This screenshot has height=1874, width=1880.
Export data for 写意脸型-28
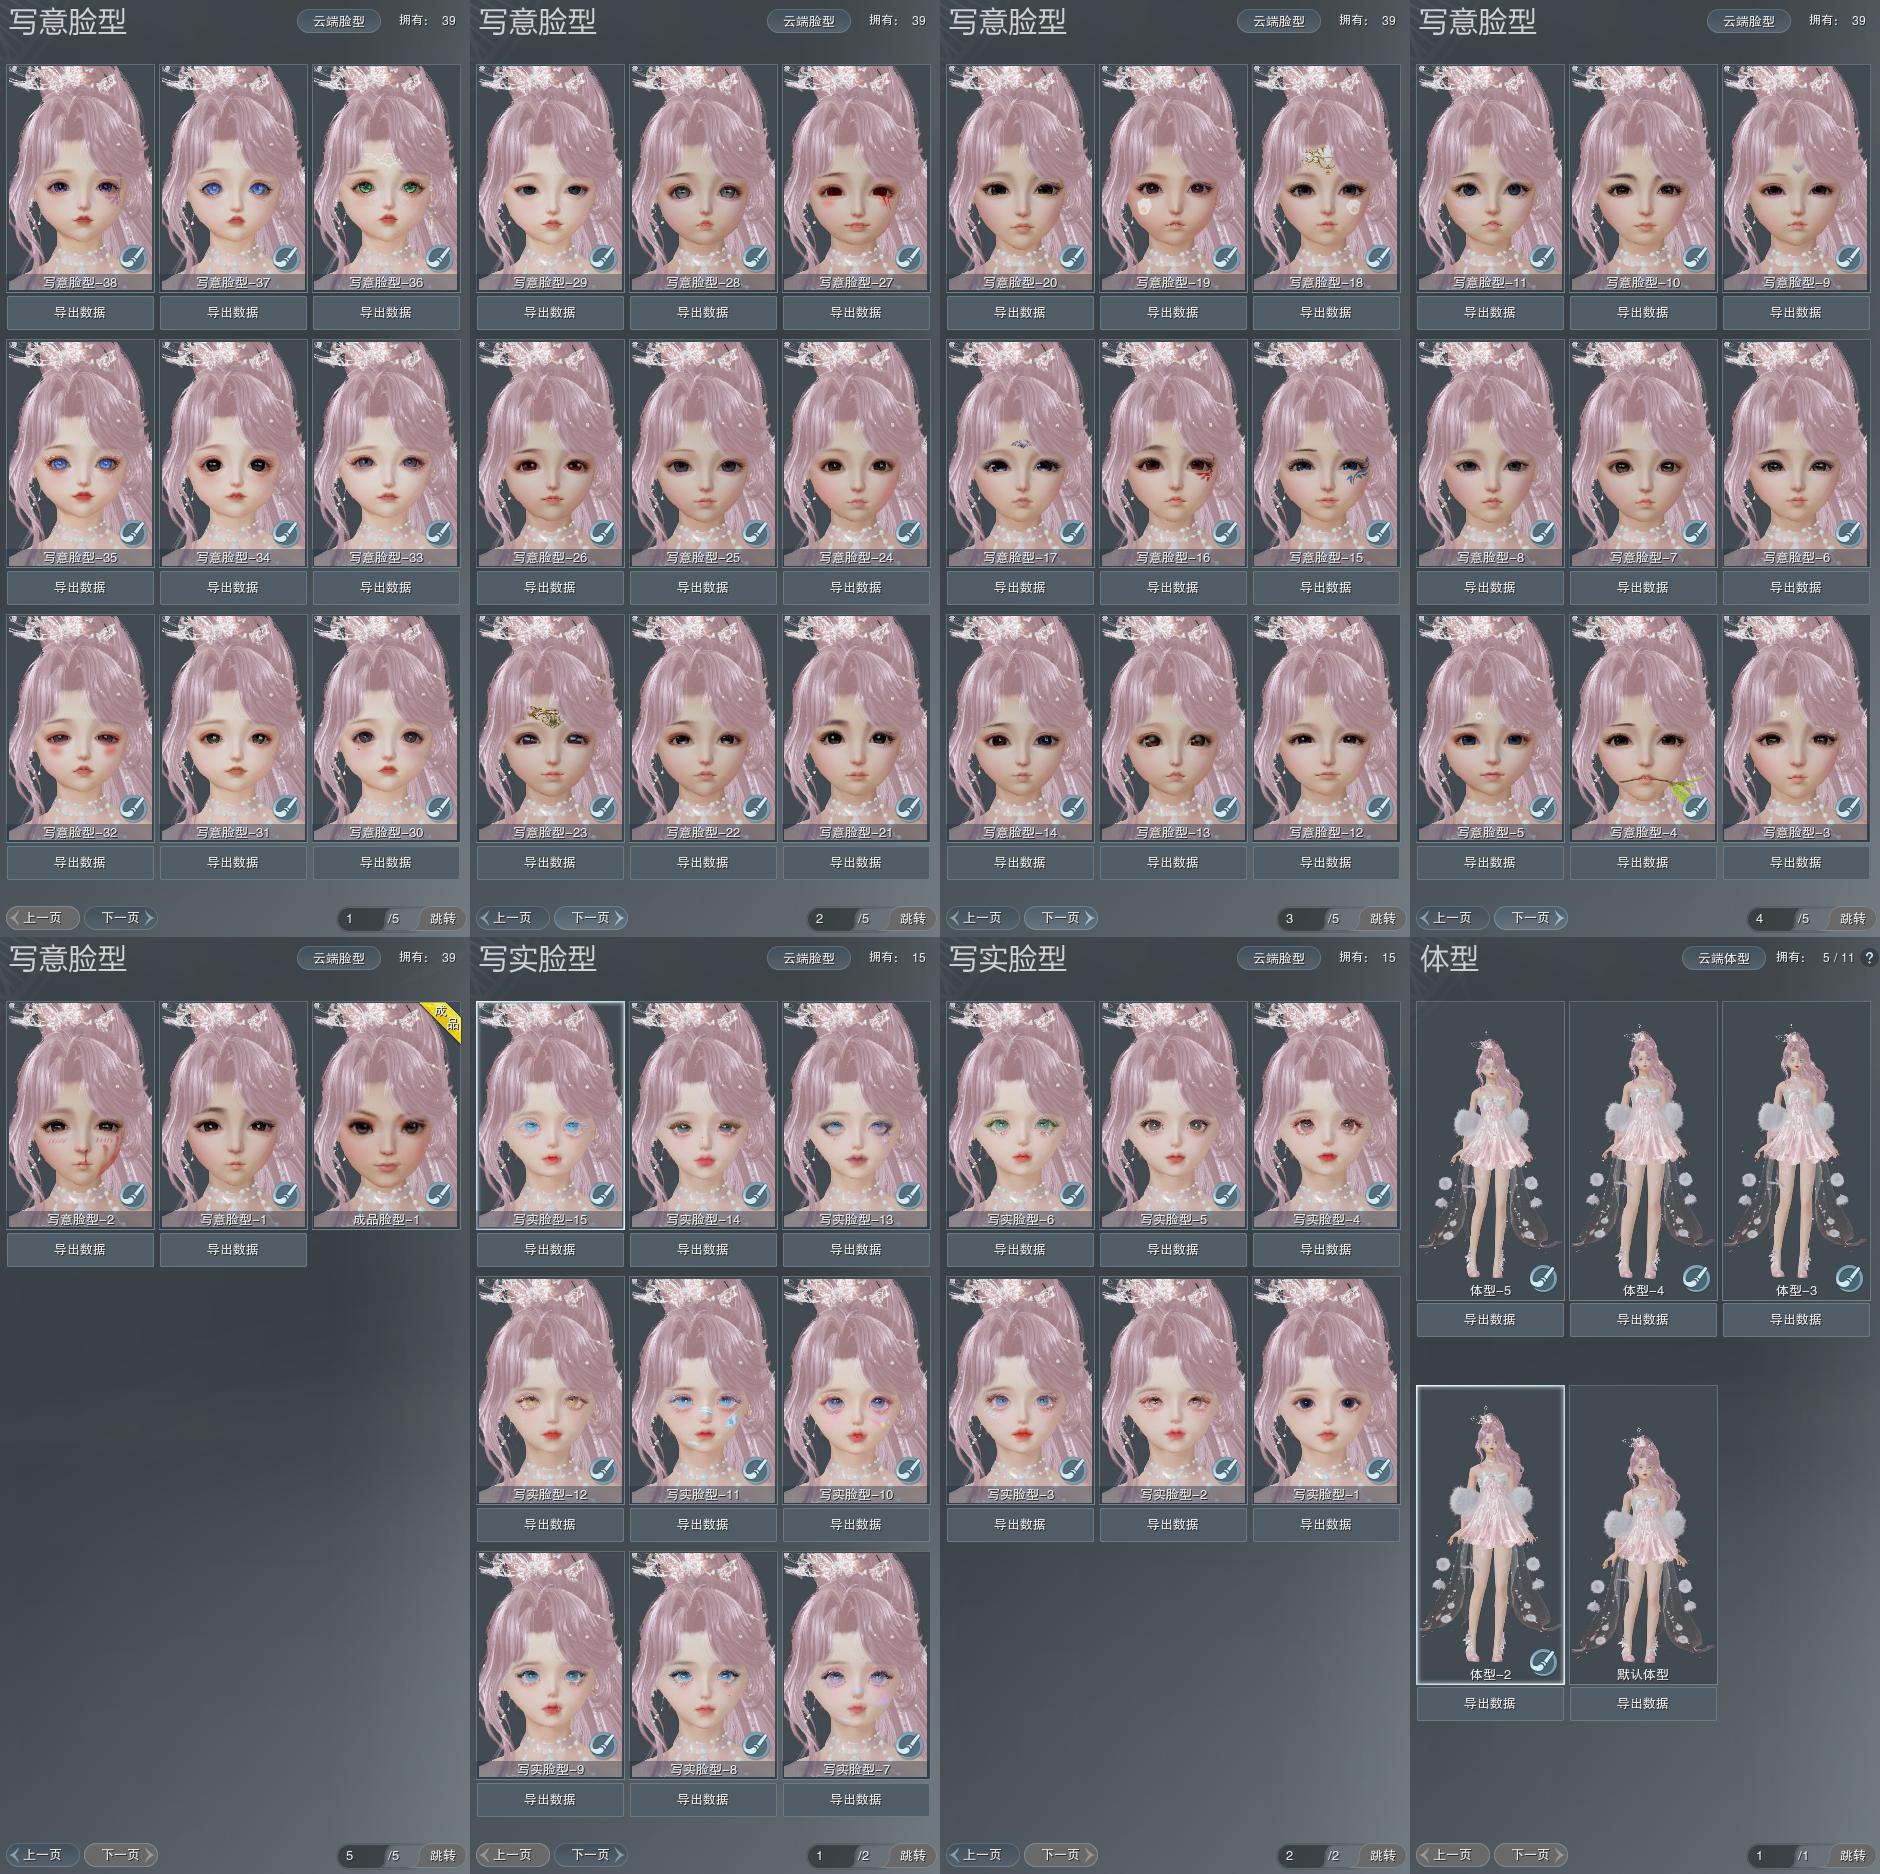click(x=703, y=313)
